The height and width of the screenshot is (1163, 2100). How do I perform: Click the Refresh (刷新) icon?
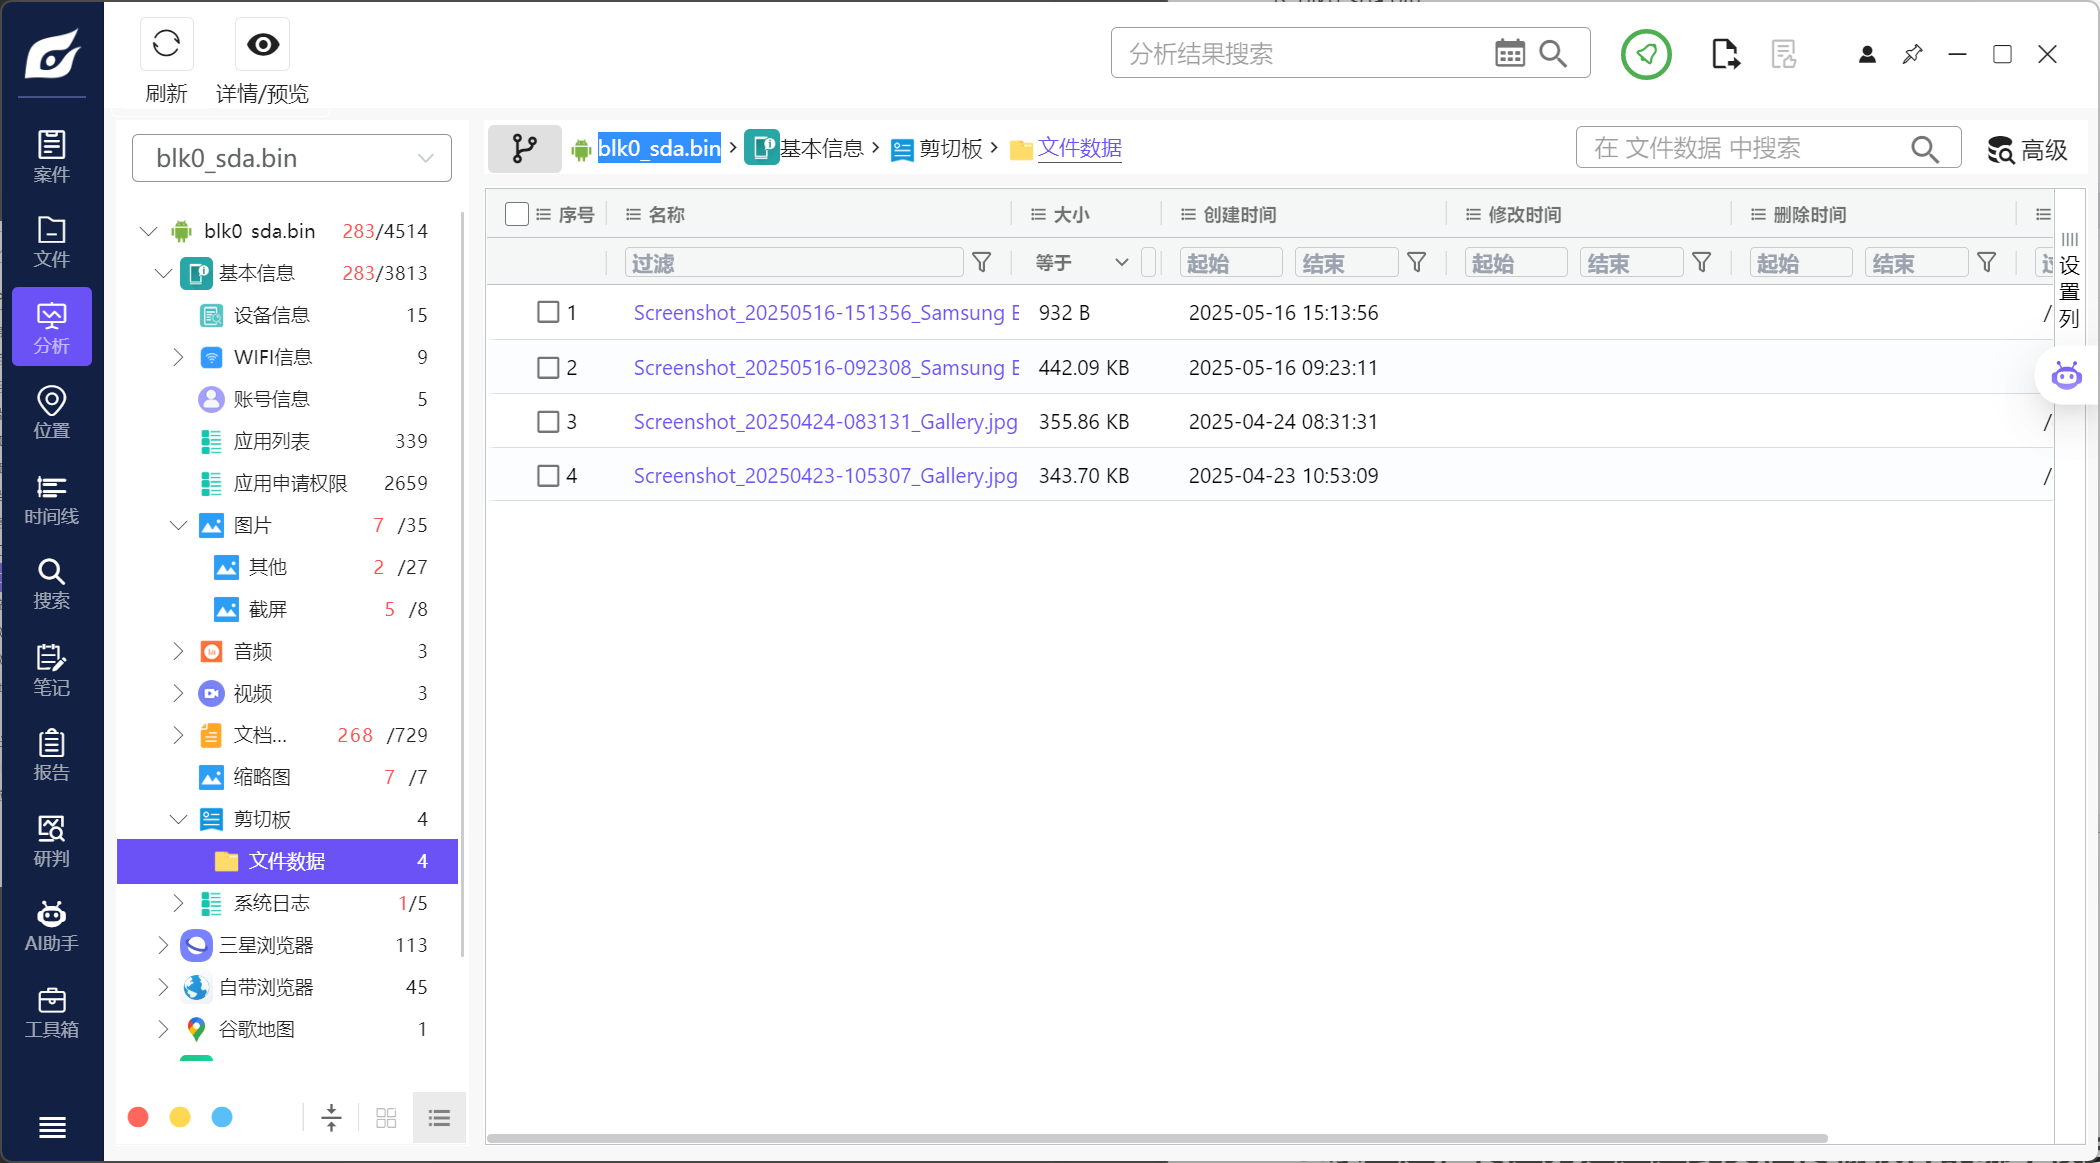coord(166,44)
